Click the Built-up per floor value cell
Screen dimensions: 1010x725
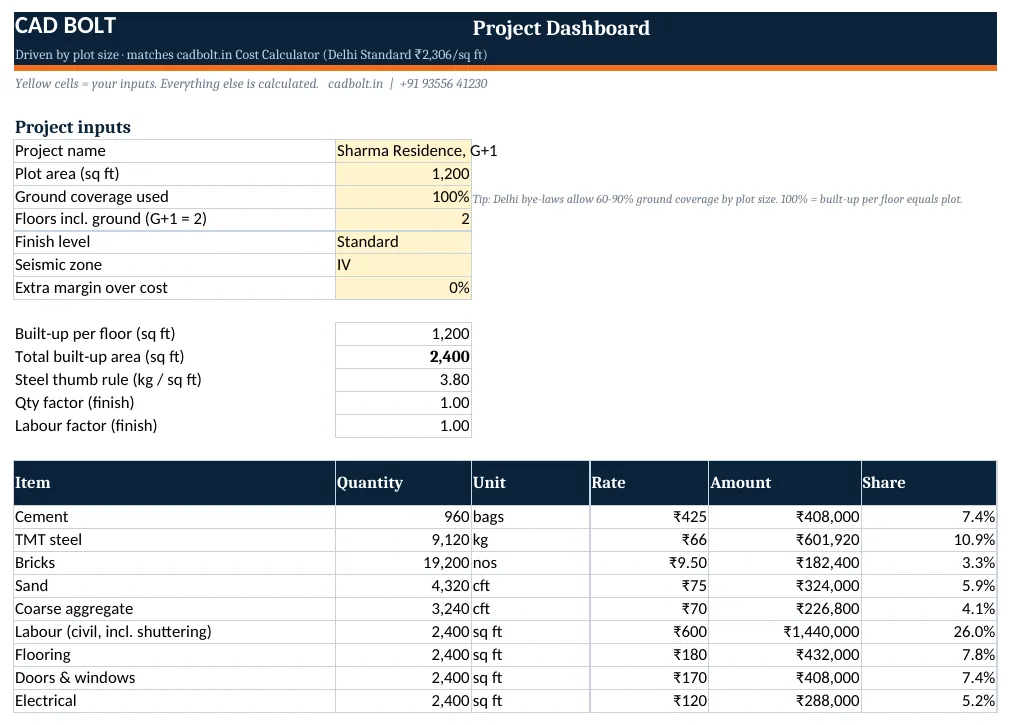403,334
